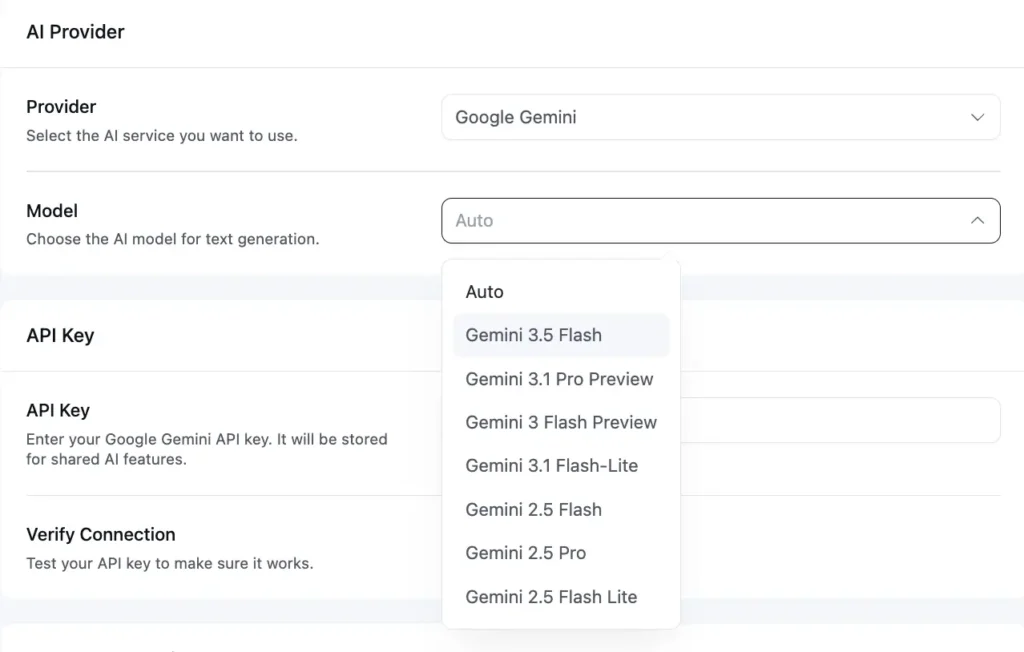This screenshot has height=652, width=1024.
Task: Choose Gemini 2.5 Flash Lite option
Action: click(561, 596)
